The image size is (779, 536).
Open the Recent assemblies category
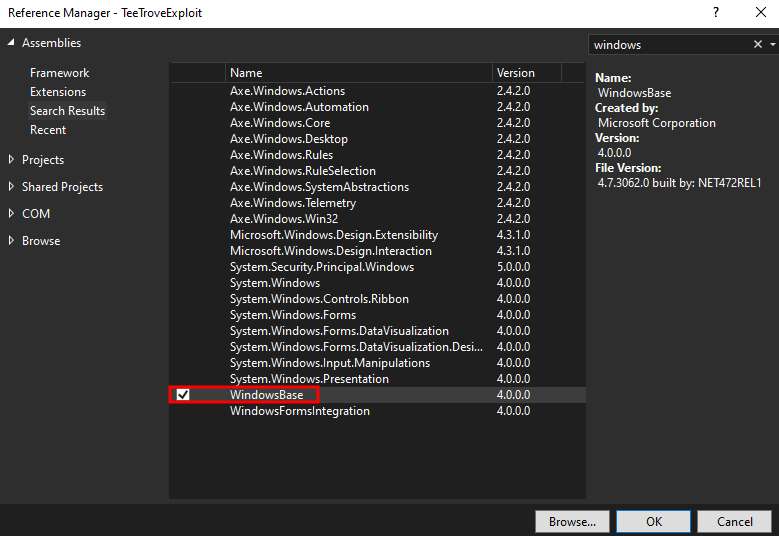click(x=48, y=130)
